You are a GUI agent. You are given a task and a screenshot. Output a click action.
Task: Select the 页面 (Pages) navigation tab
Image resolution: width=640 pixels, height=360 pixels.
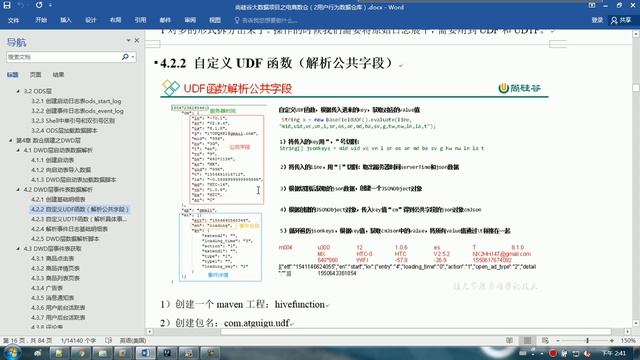(x=36, y=75)
